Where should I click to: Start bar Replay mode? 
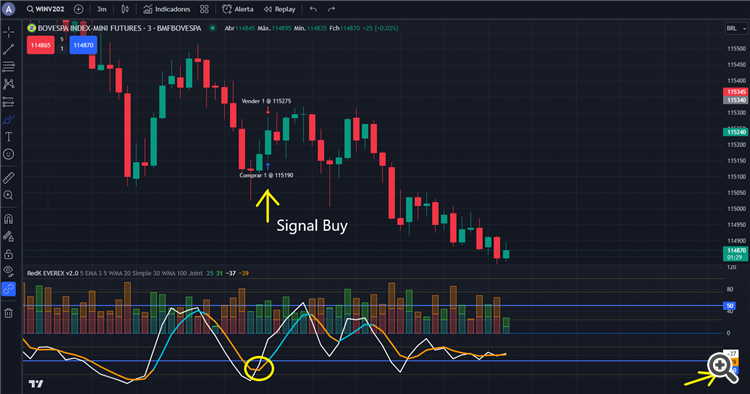[x=279, y=9]
